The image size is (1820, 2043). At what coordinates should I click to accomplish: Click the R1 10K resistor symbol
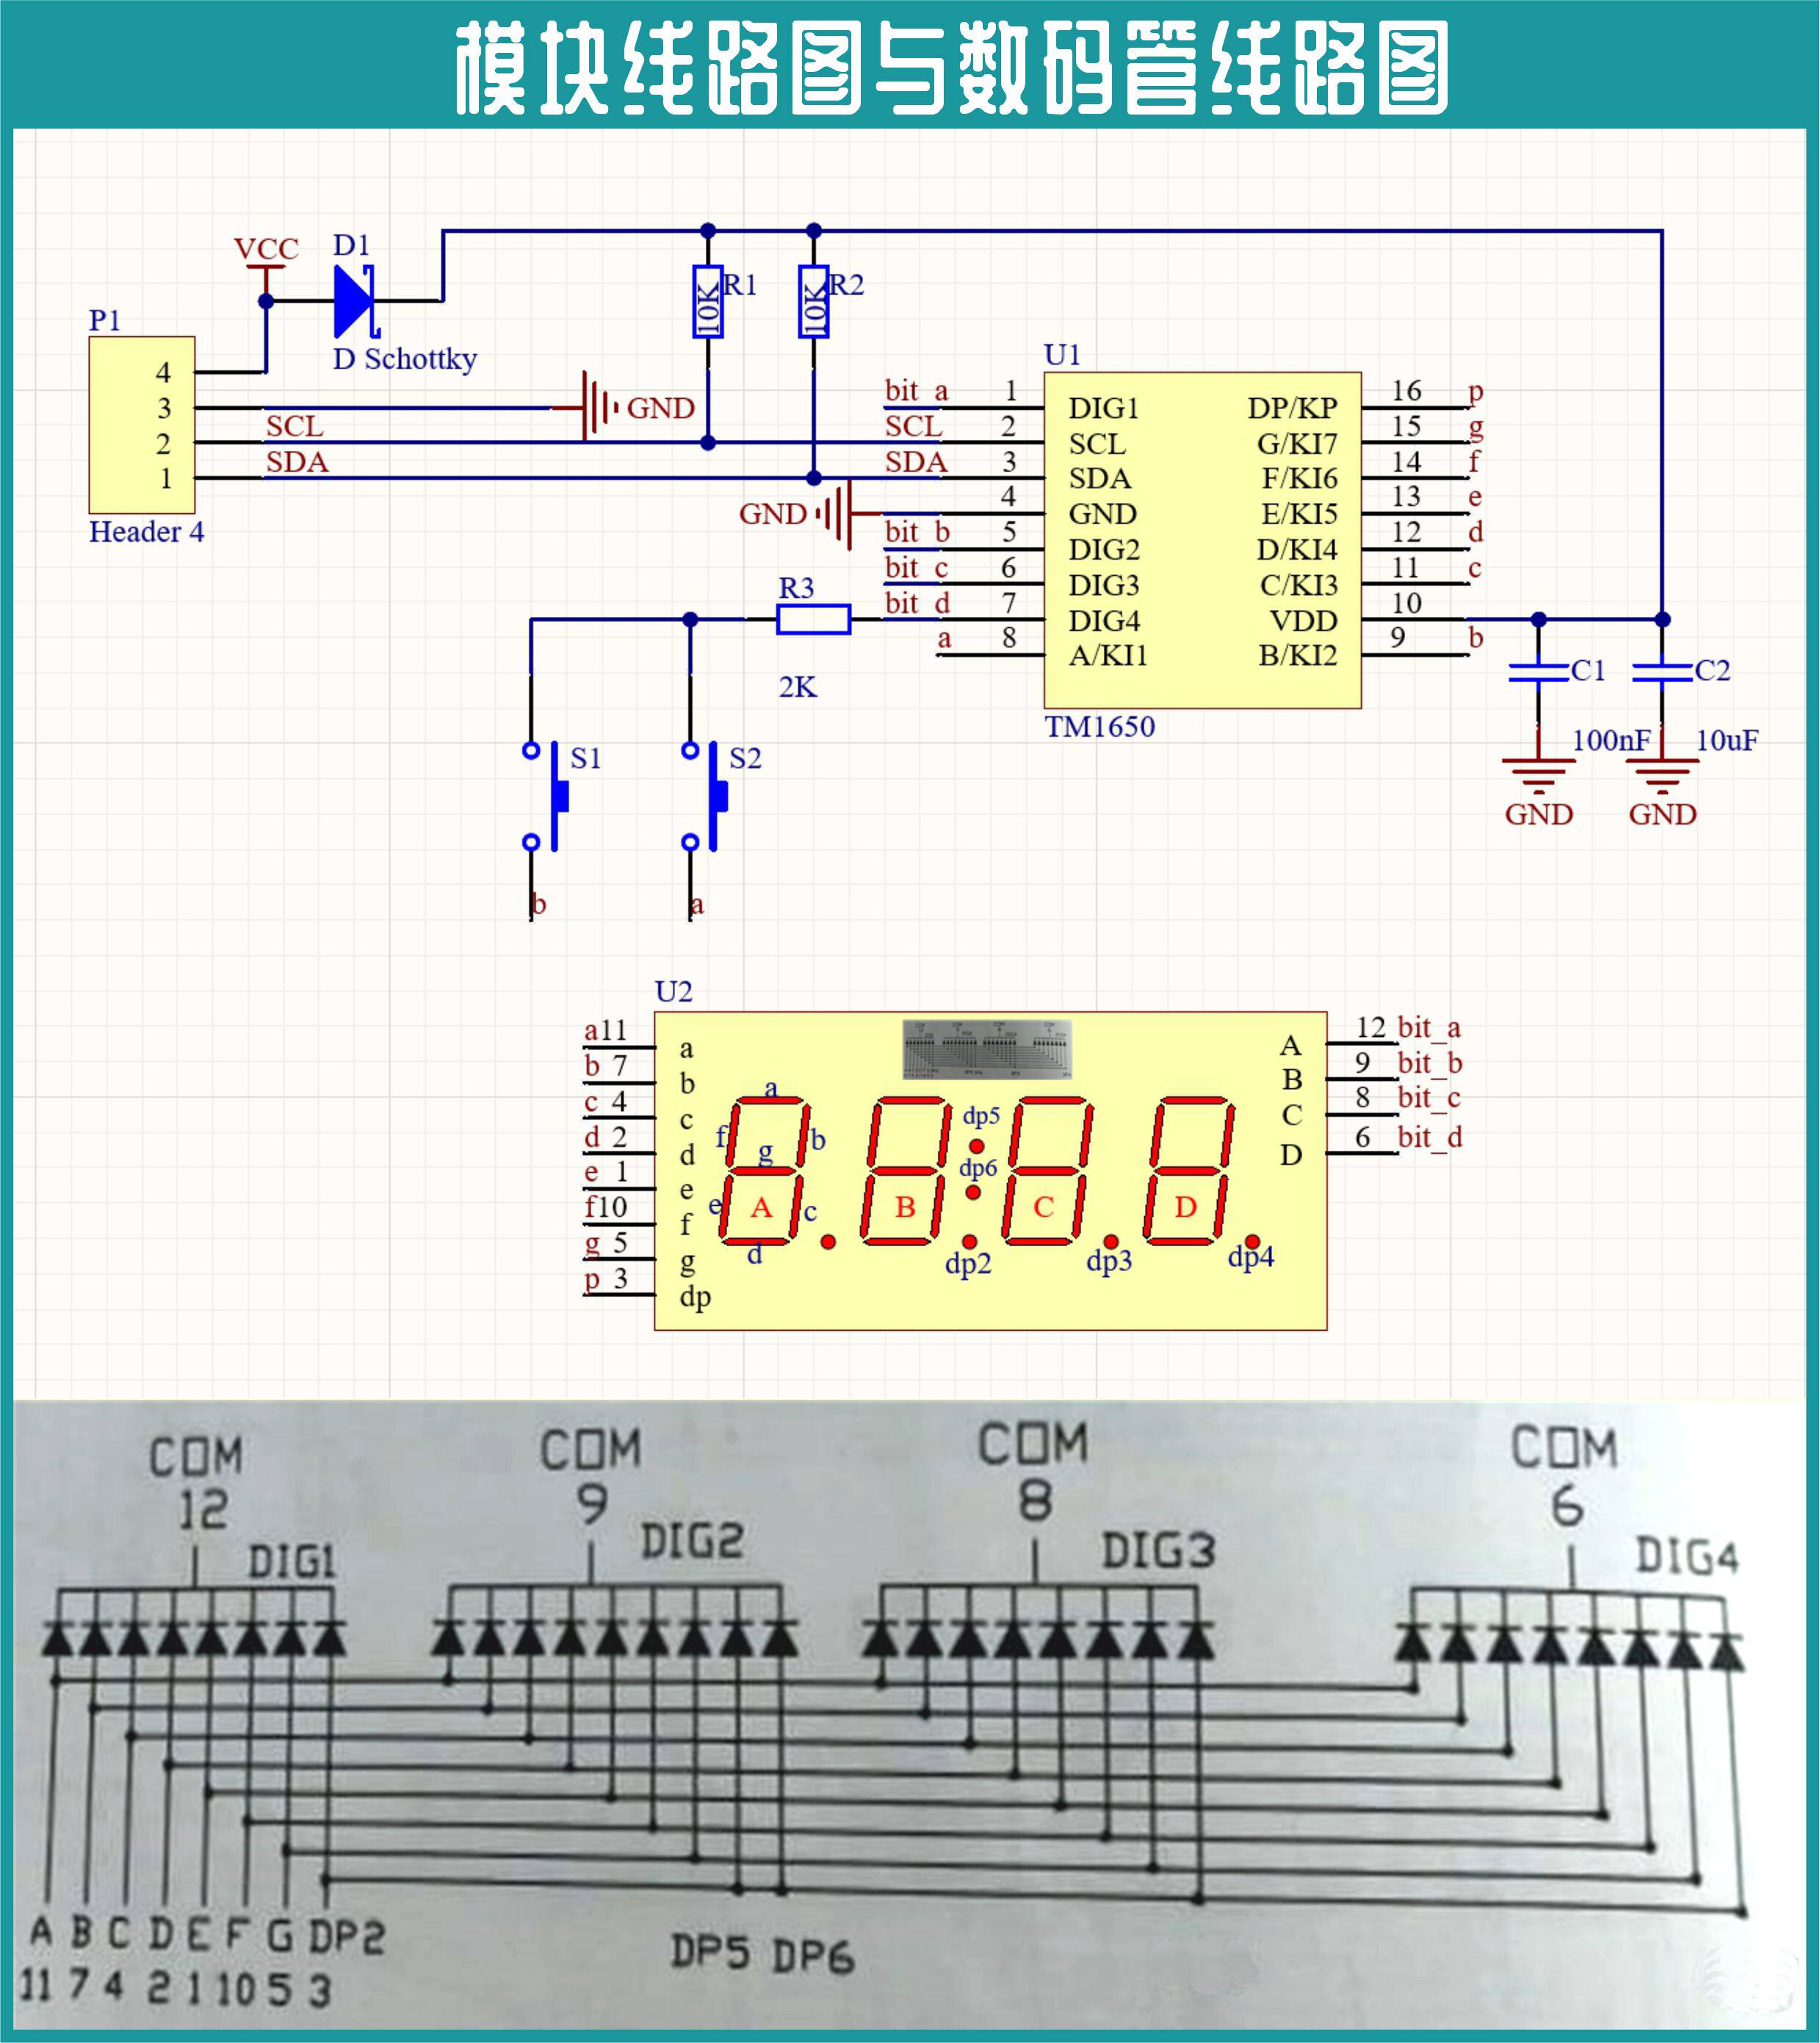[708, 302]
